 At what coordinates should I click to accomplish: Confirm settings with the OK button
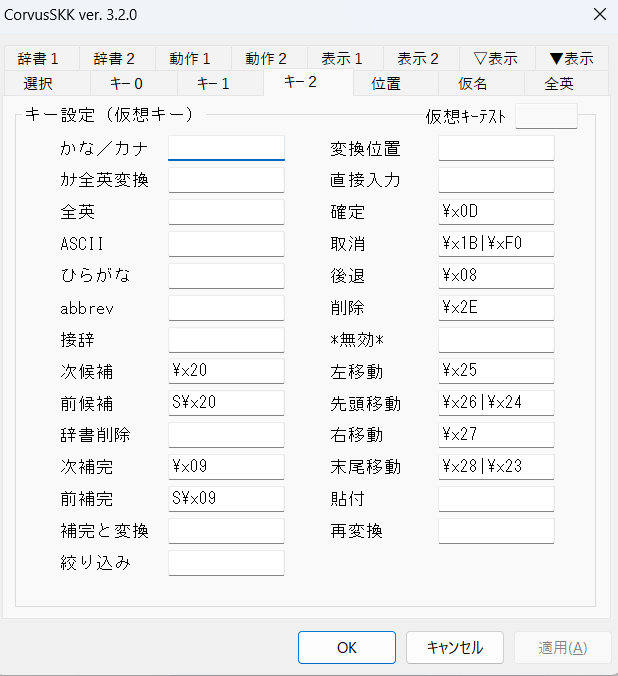[x=347, y=648]
